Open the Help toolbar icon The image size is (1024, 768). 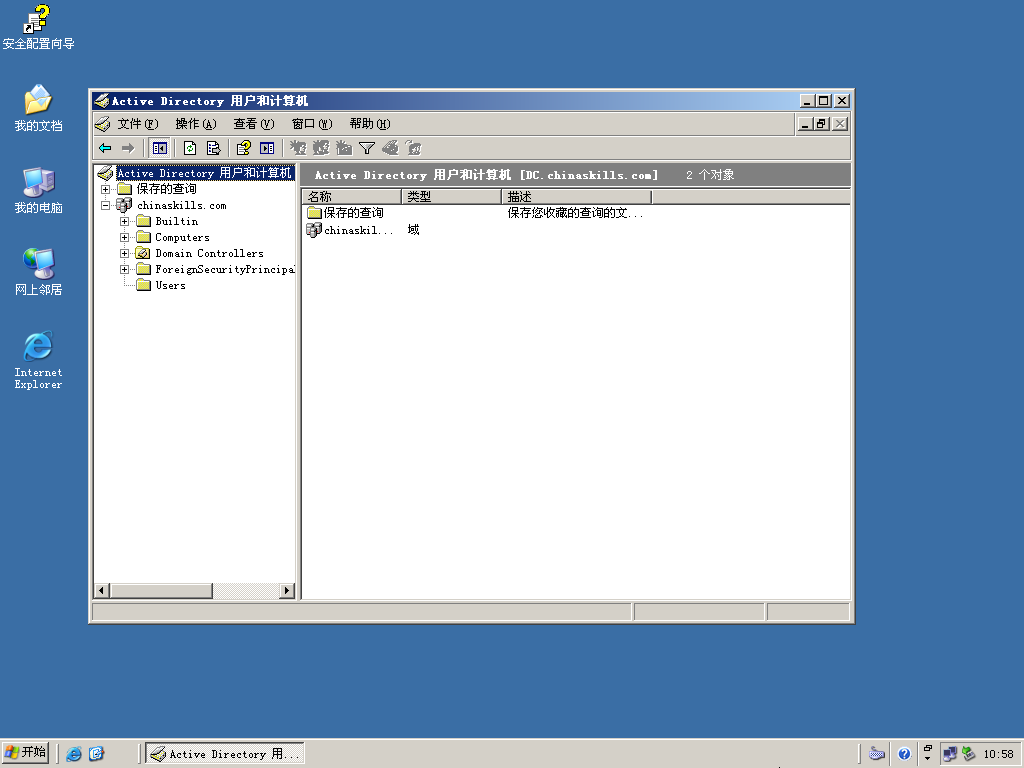(x=244, y=148)
